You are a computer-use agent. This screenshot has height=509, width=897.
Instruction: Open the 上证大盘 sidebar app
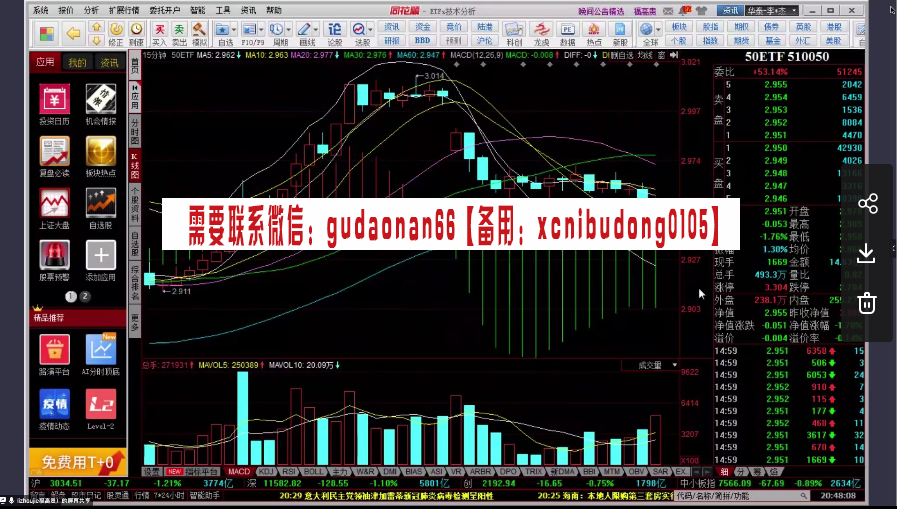coord(54,208)
